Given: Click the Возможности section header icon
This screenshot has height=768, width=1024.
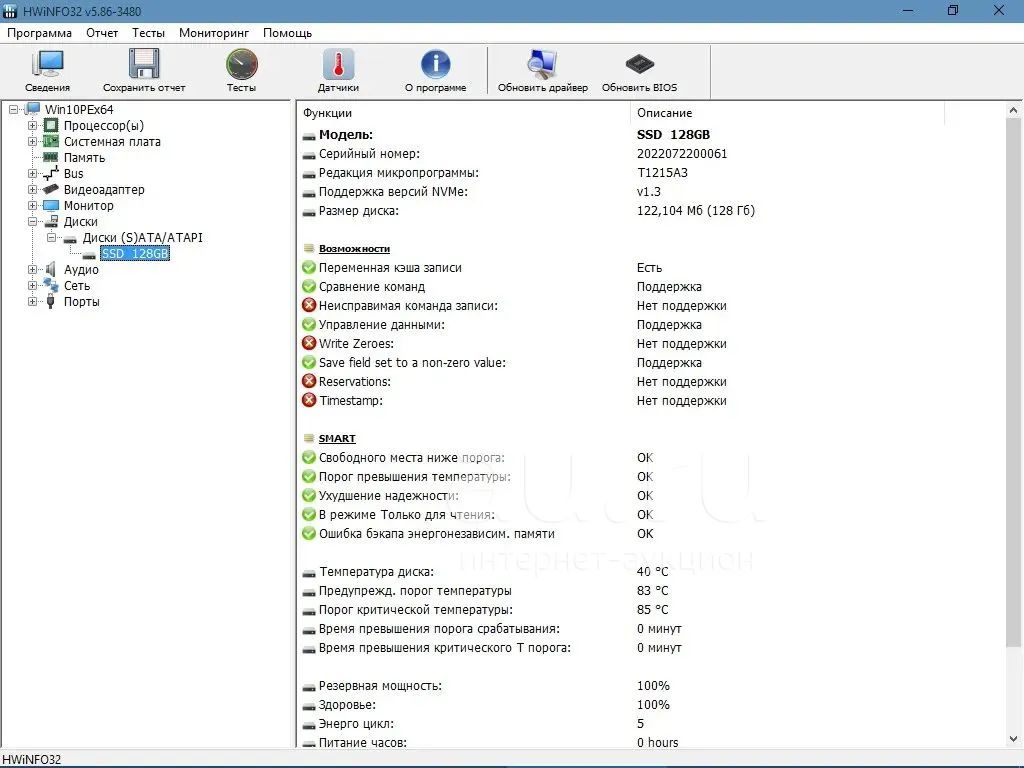Looking at the screenshot, I should [x=309, y=248].
